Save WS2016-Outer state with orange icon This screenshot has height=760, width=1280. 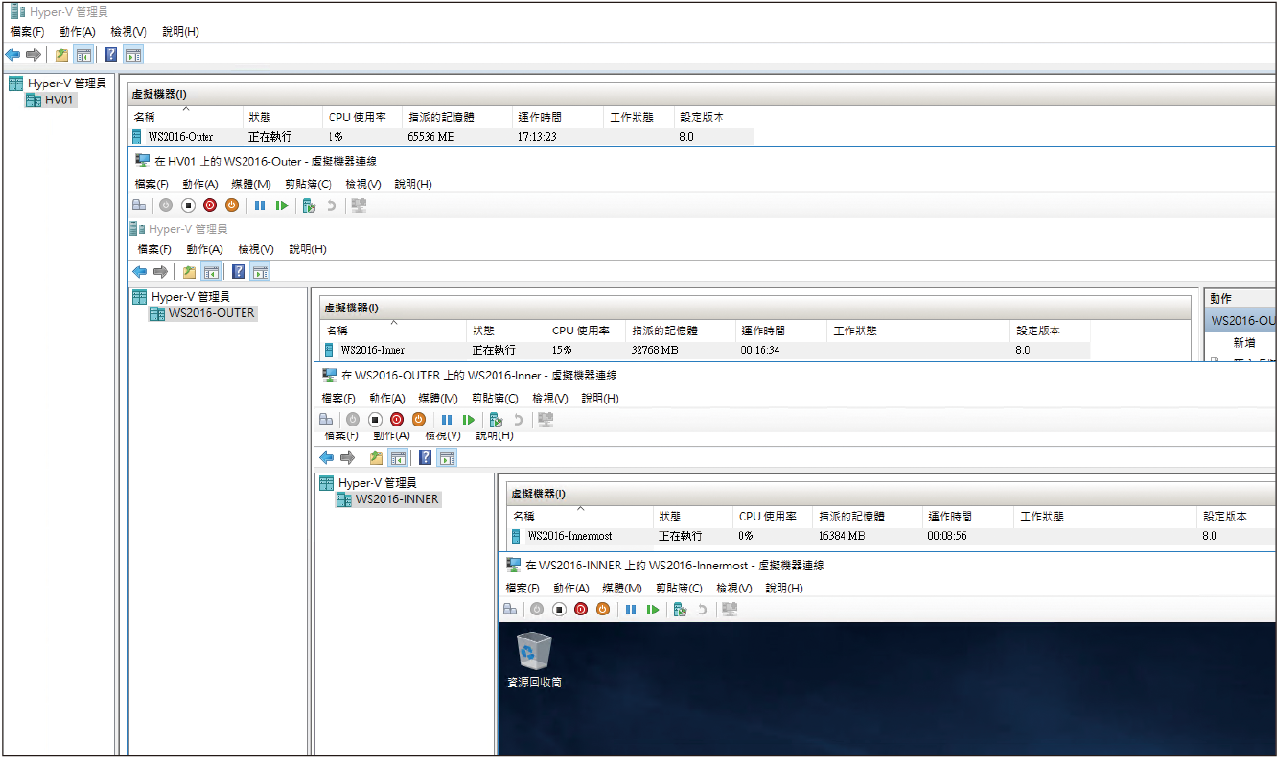tap(232, 205)
